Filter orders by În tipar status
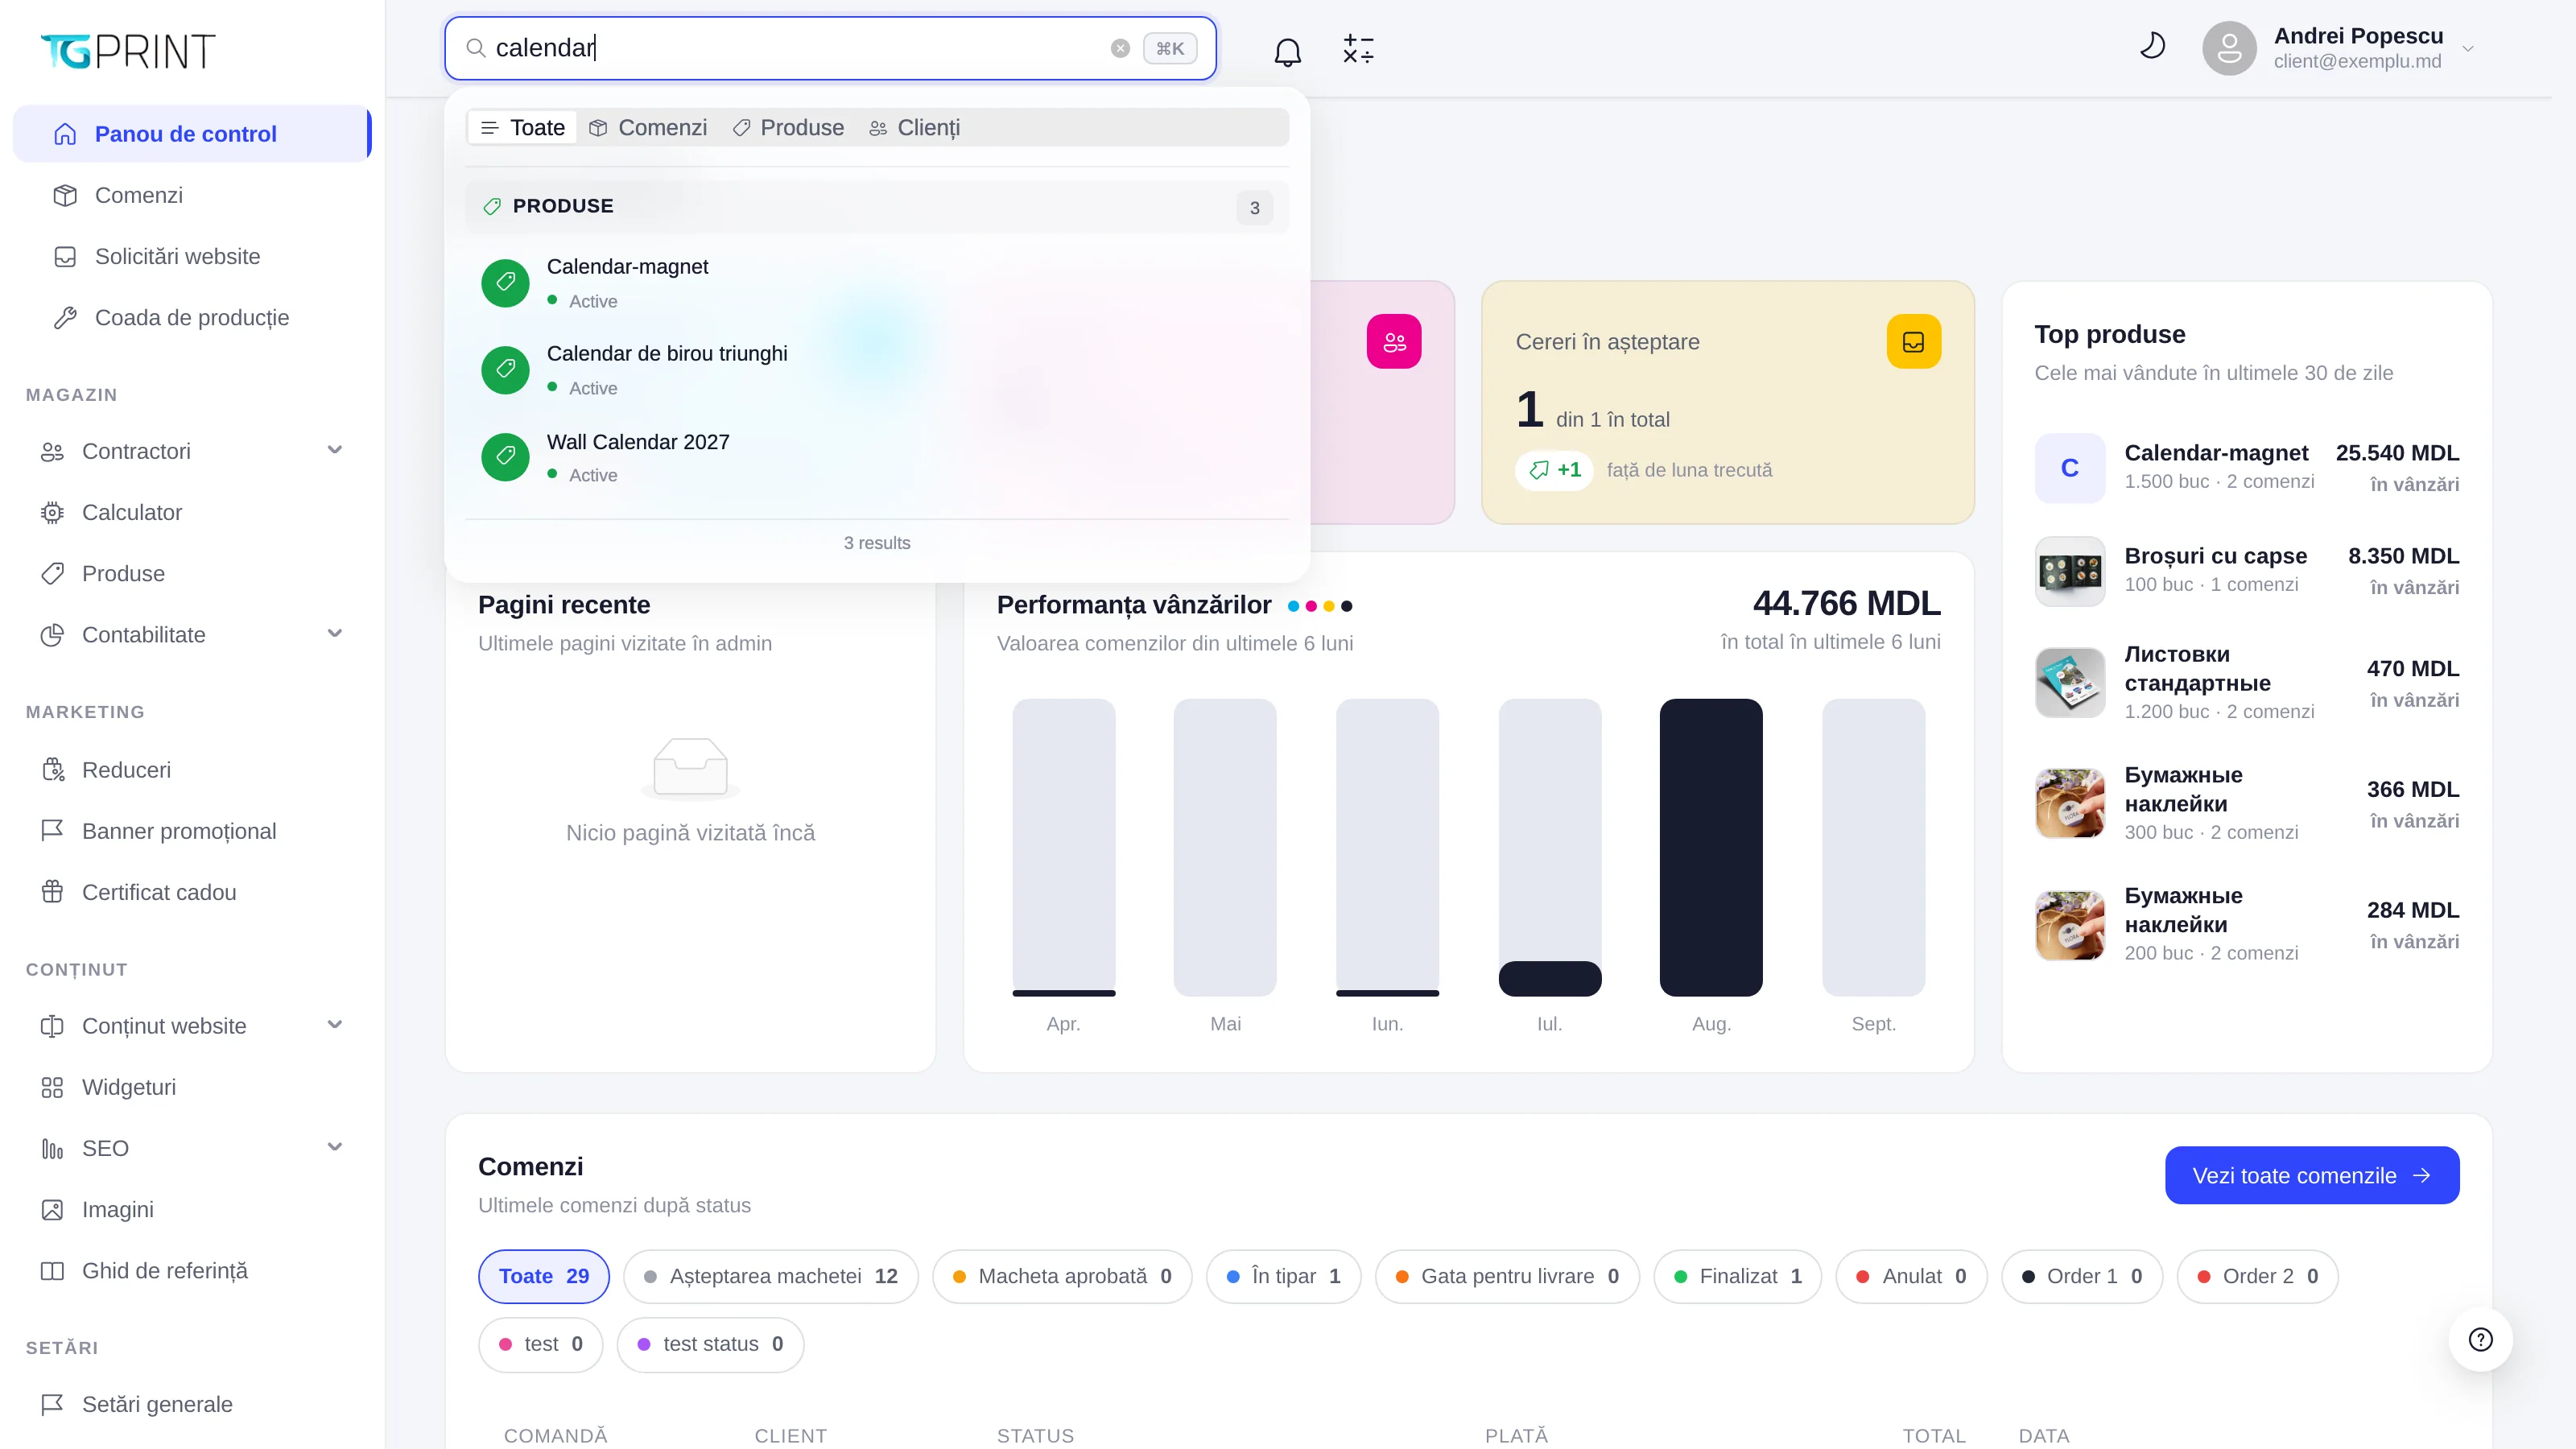Viewport: 2576px width, 1449px height. pyautogui.click(x=1283, y=1276)
